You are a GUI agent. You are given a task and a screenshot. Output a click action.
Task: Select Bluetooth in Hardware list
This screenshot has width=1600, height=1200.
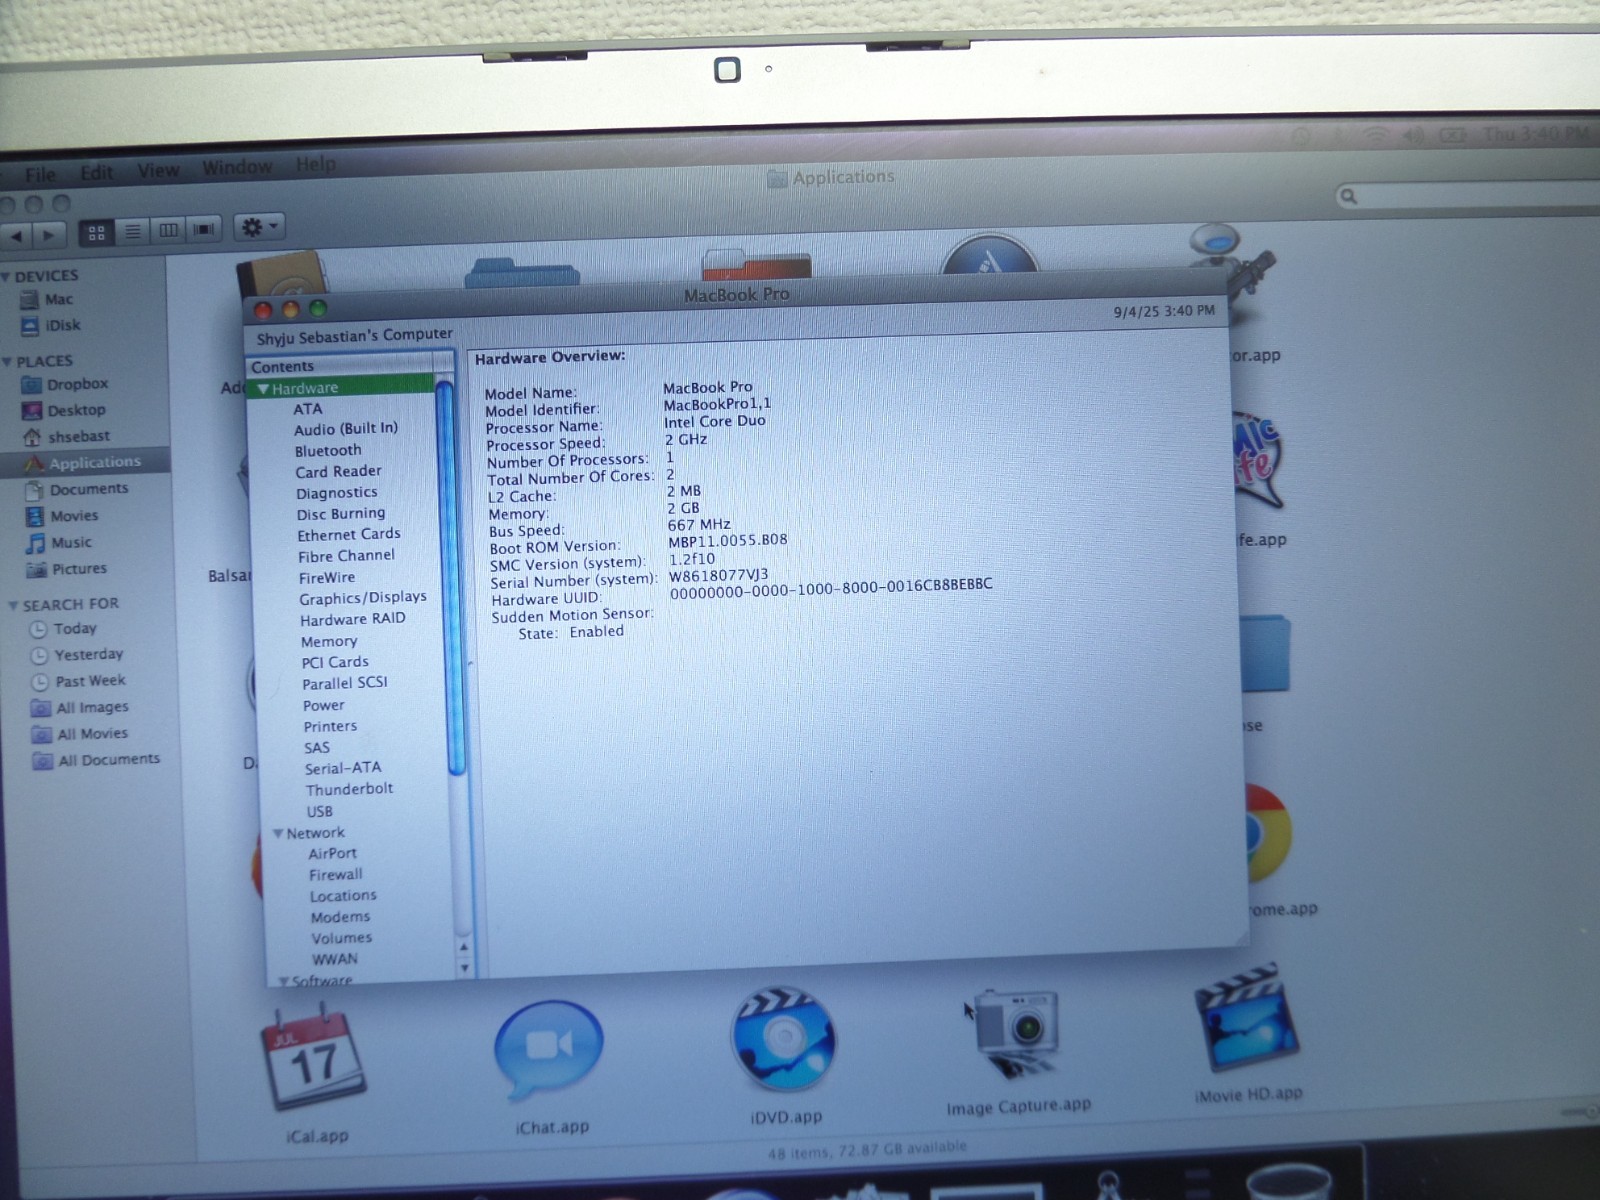(328, 451)
